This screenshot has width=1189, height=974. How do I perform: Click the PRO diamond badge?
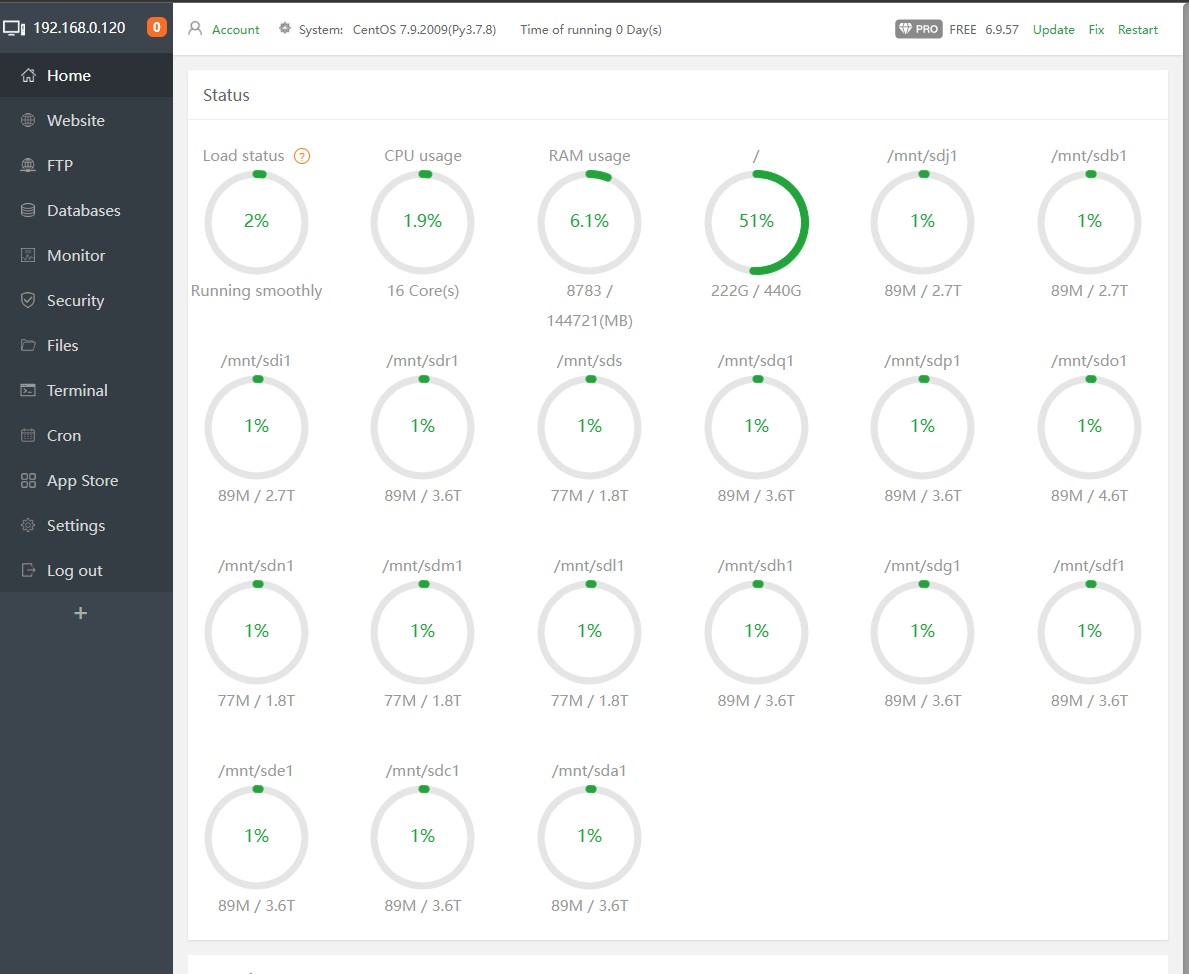918,30
